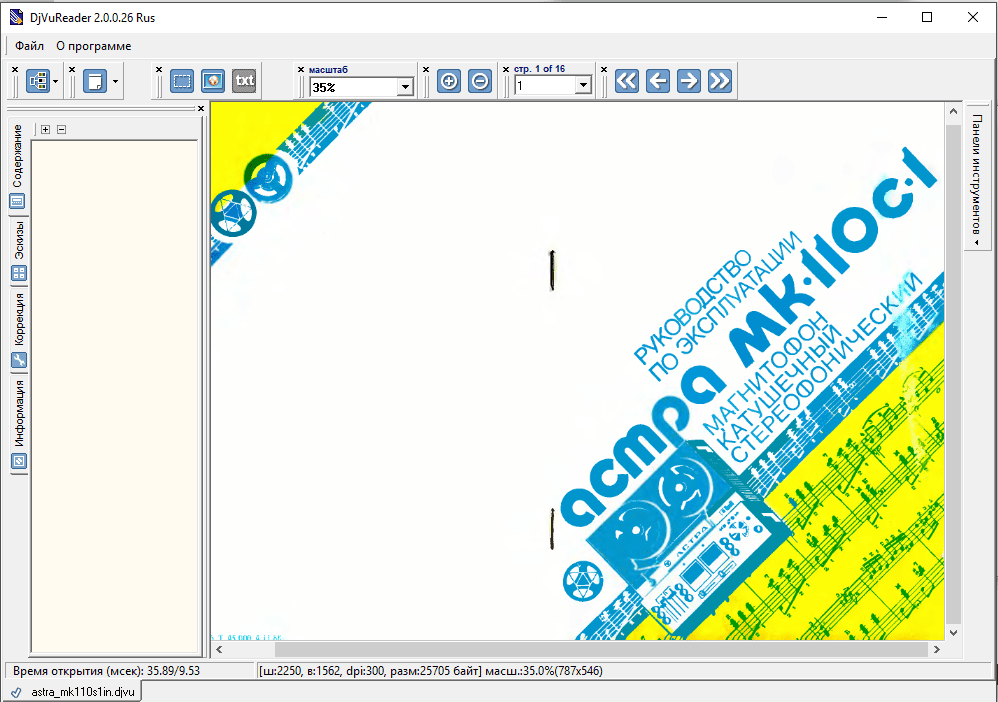Click the 35% zoom value field
The width and height of the screenshot is (998, 702).
[354, 87]
